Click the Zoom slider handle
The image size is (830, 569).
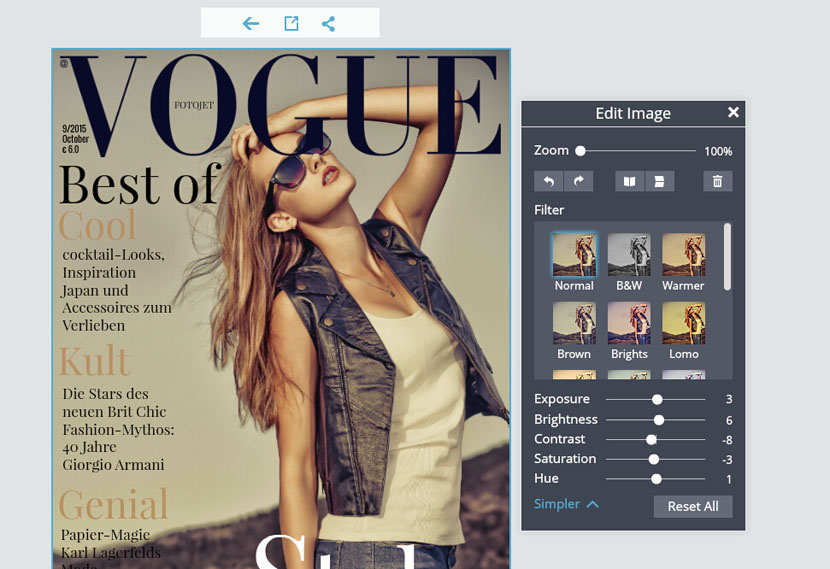[x=581, y=151]
